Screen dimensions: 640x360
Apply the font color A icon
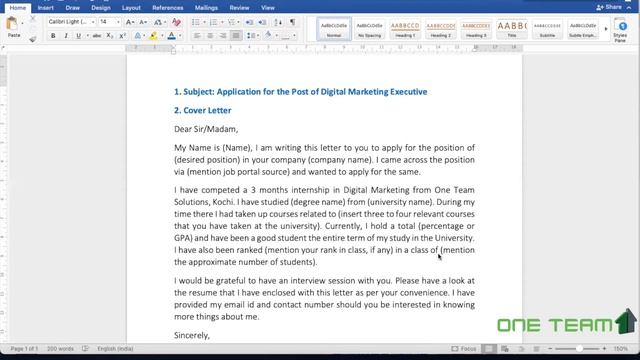point(172,36)
